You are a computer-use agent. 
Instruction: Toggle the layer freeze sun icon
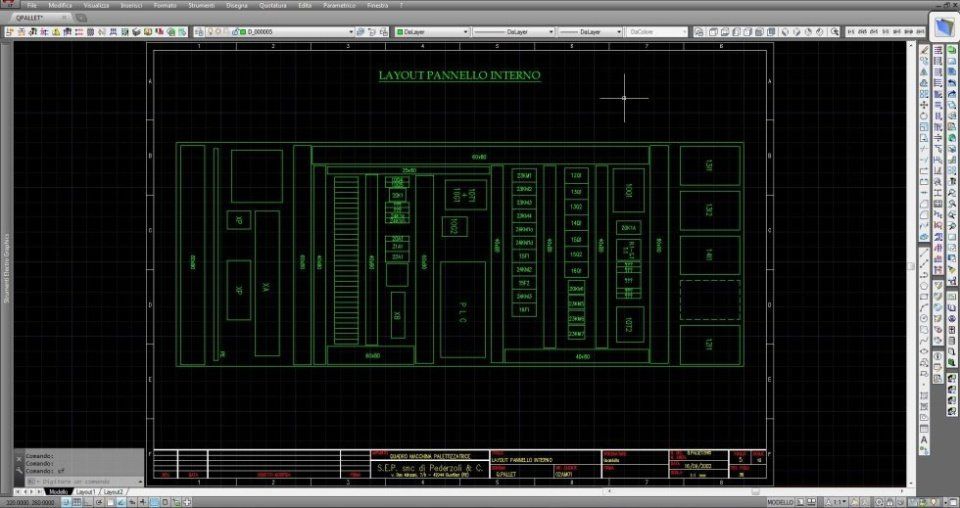(218, 32)
